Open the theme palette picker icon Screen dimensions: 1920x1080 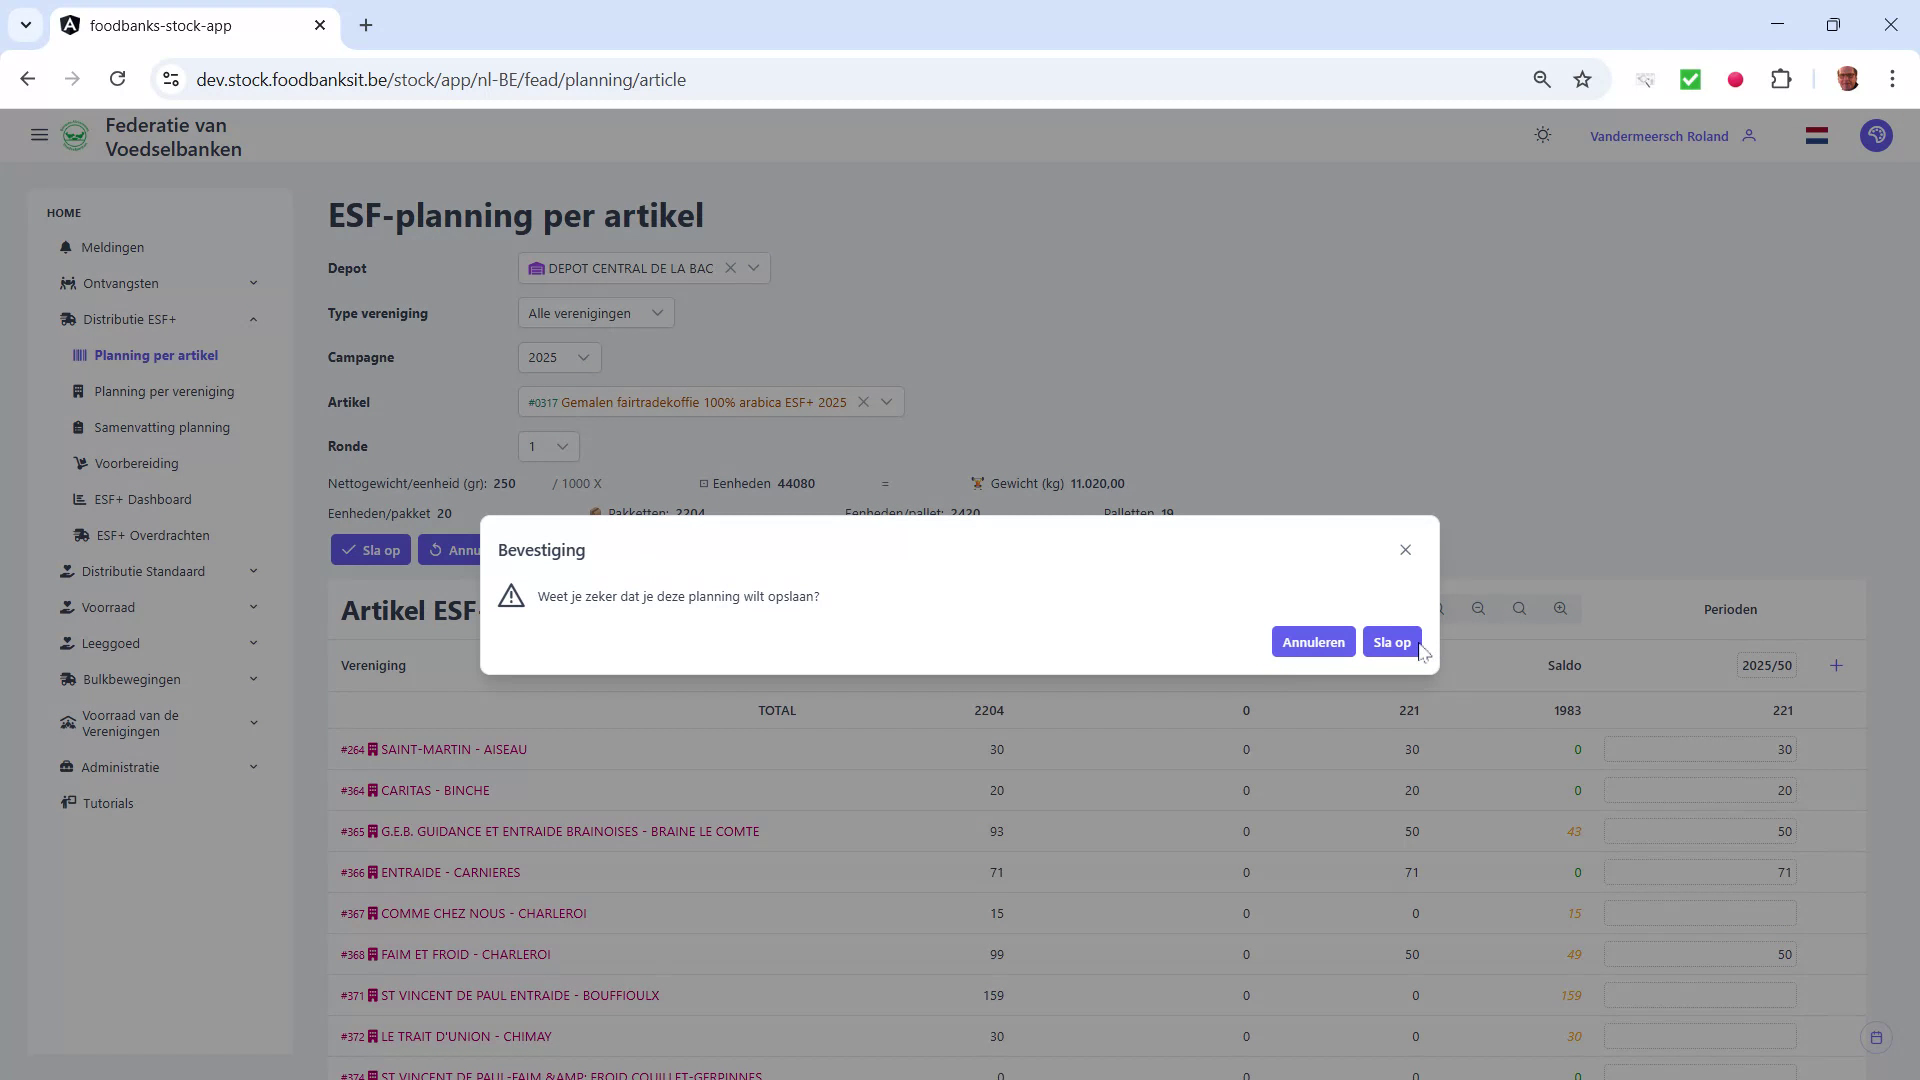coord(1877,135)
